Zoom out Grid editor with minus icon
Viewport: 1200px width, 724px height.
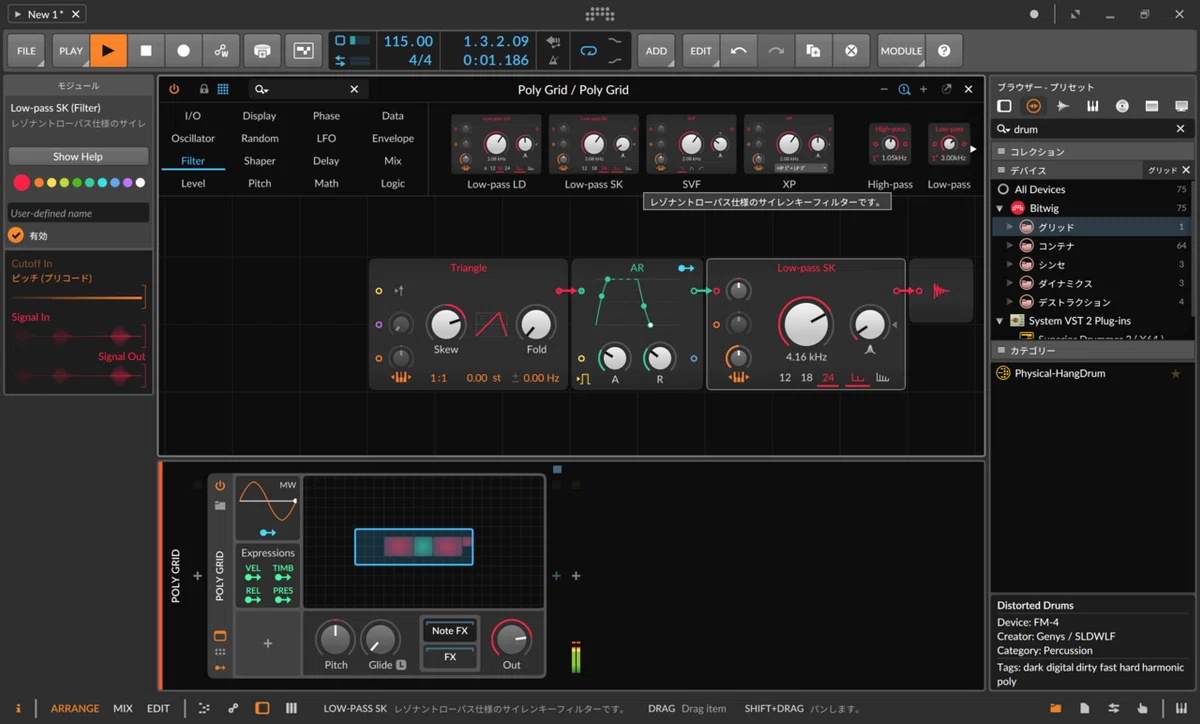[x=884, y=89]
